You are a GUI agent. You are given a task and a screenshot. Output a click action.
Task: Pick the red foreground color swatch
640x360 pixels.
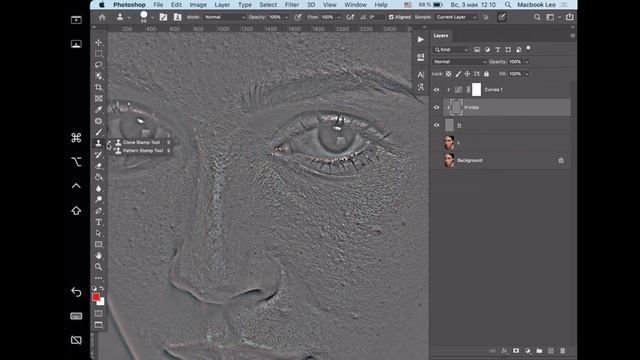pyautogui.click(x=96, y=297)
